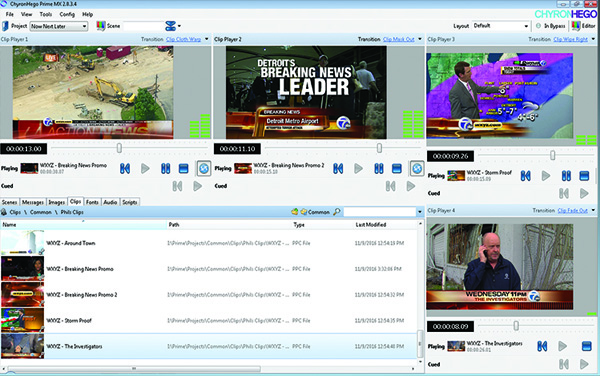600x376 pixels.
Task: Select the WXYZ - Storm Proof clip thumbnail
Action: point(22,320)
